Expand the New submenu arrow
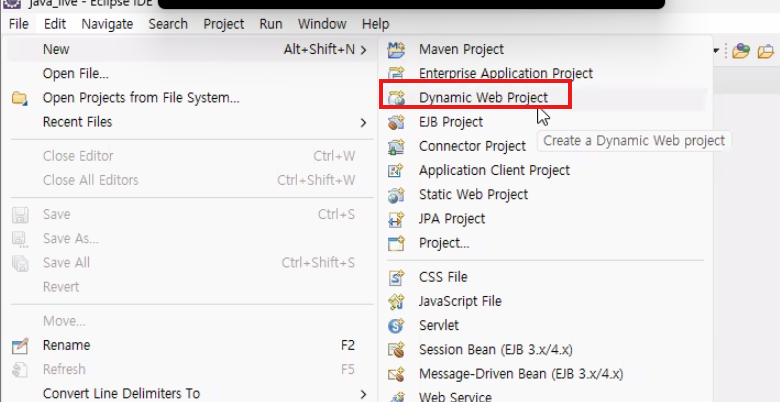The image size is (780, 402). [364, 50]
